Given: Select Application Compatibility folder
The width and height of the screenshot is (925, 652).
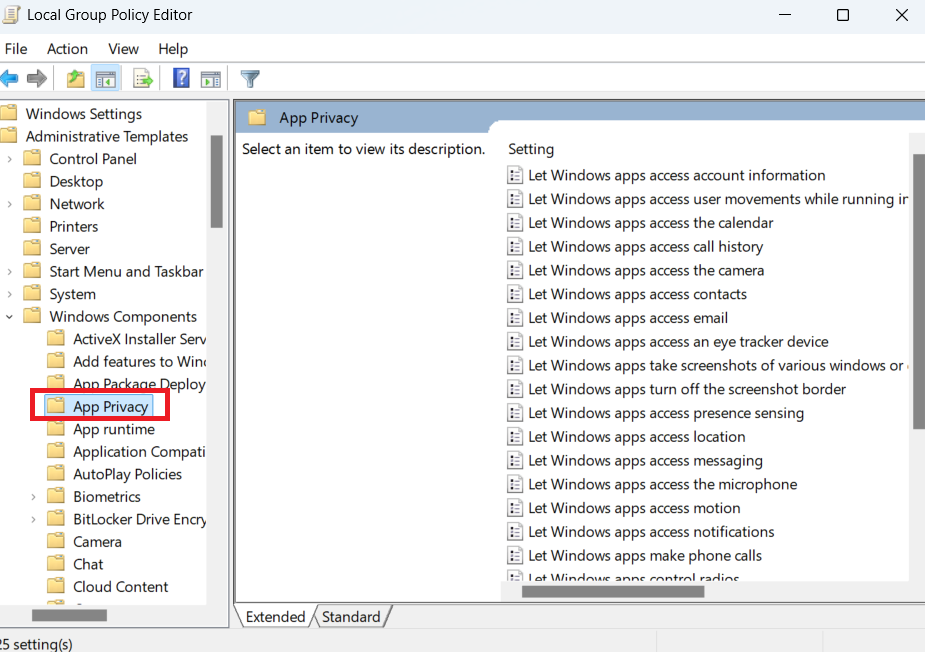Looking at the screenshot, I should 139,451.
